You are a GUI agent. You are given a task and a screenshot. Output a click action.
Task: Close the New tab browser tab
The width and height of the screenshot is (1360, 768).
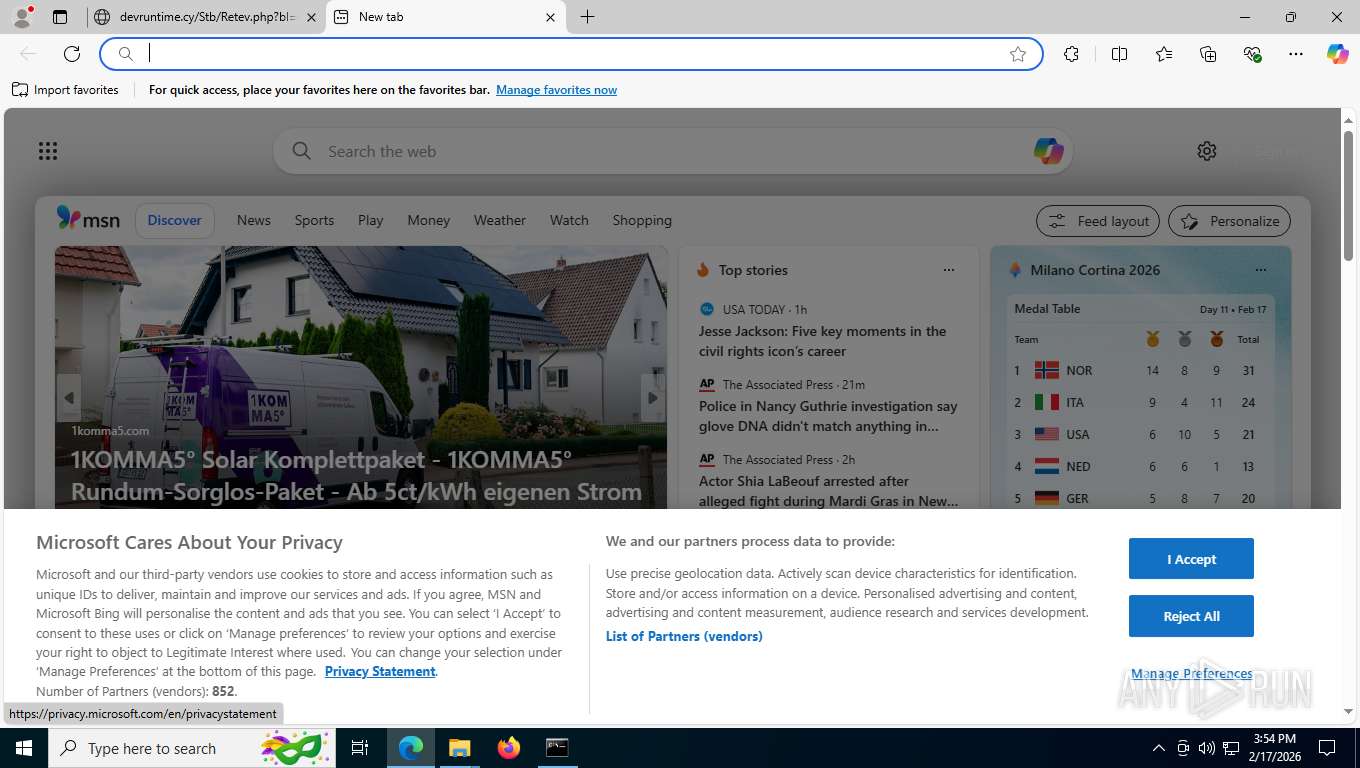tap(551, 17)
